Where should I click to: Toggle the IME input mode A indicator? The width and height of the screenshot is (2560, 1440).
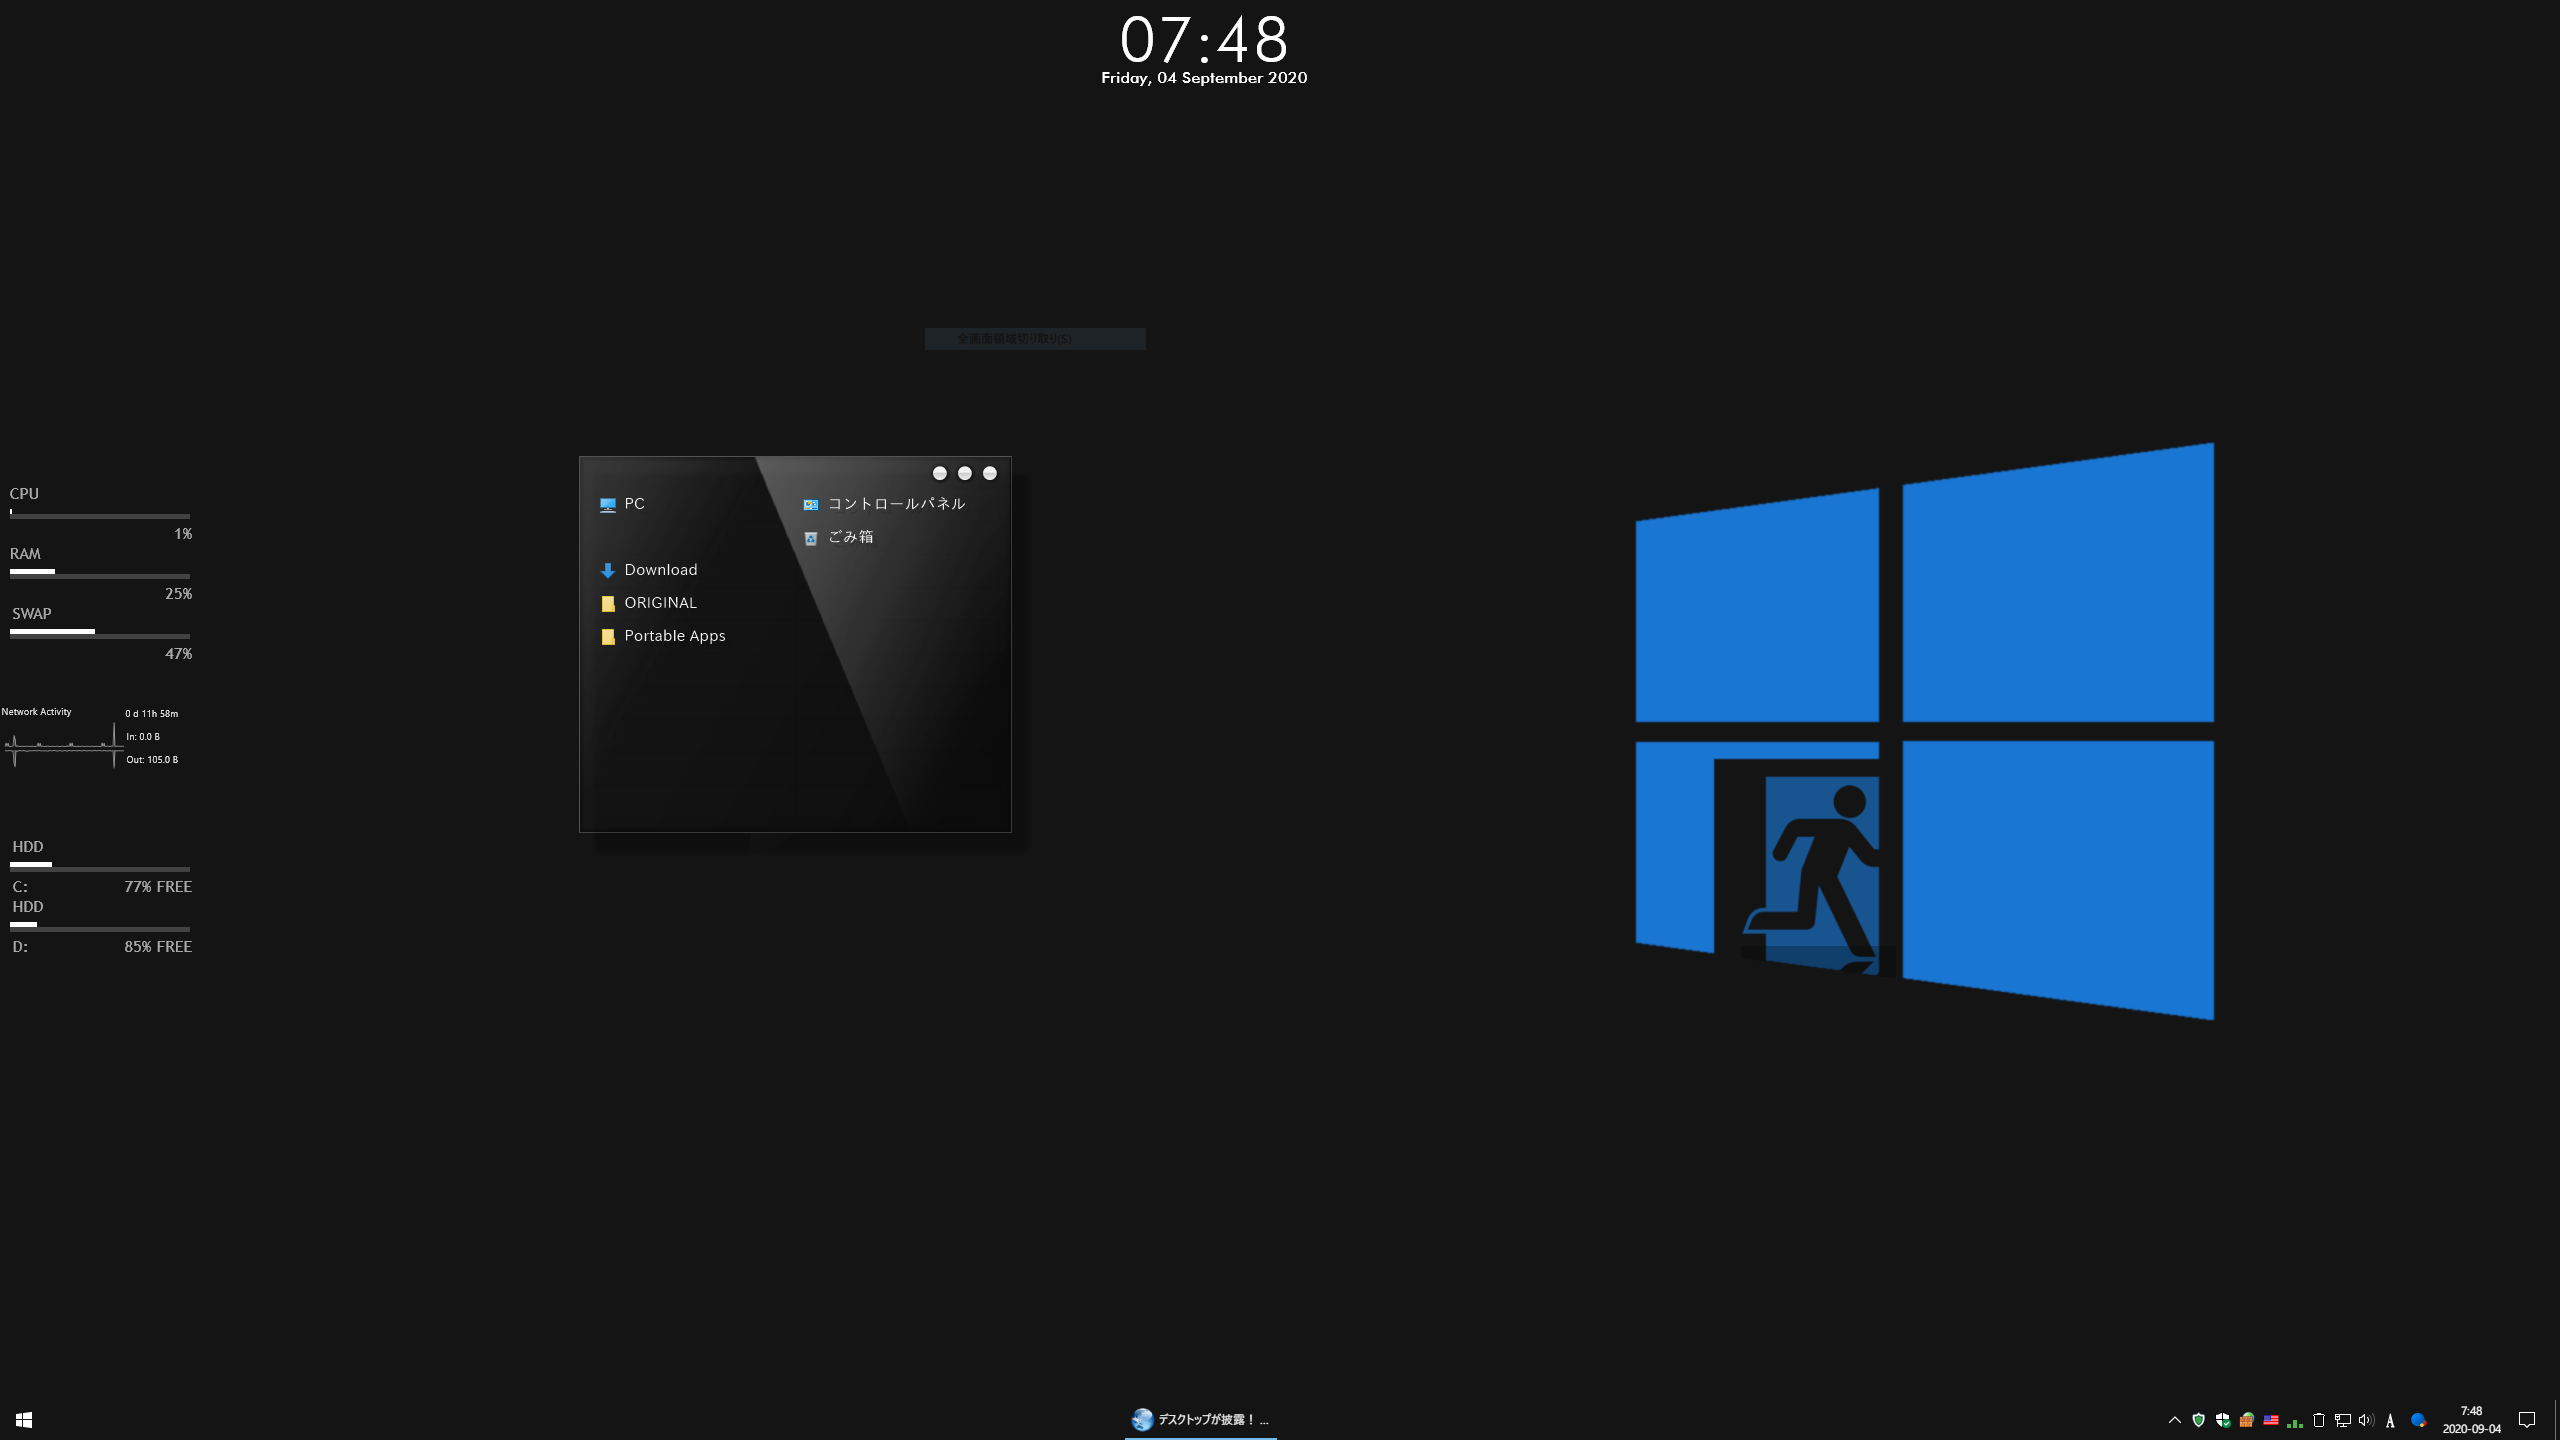[x=2391, y=1420]
